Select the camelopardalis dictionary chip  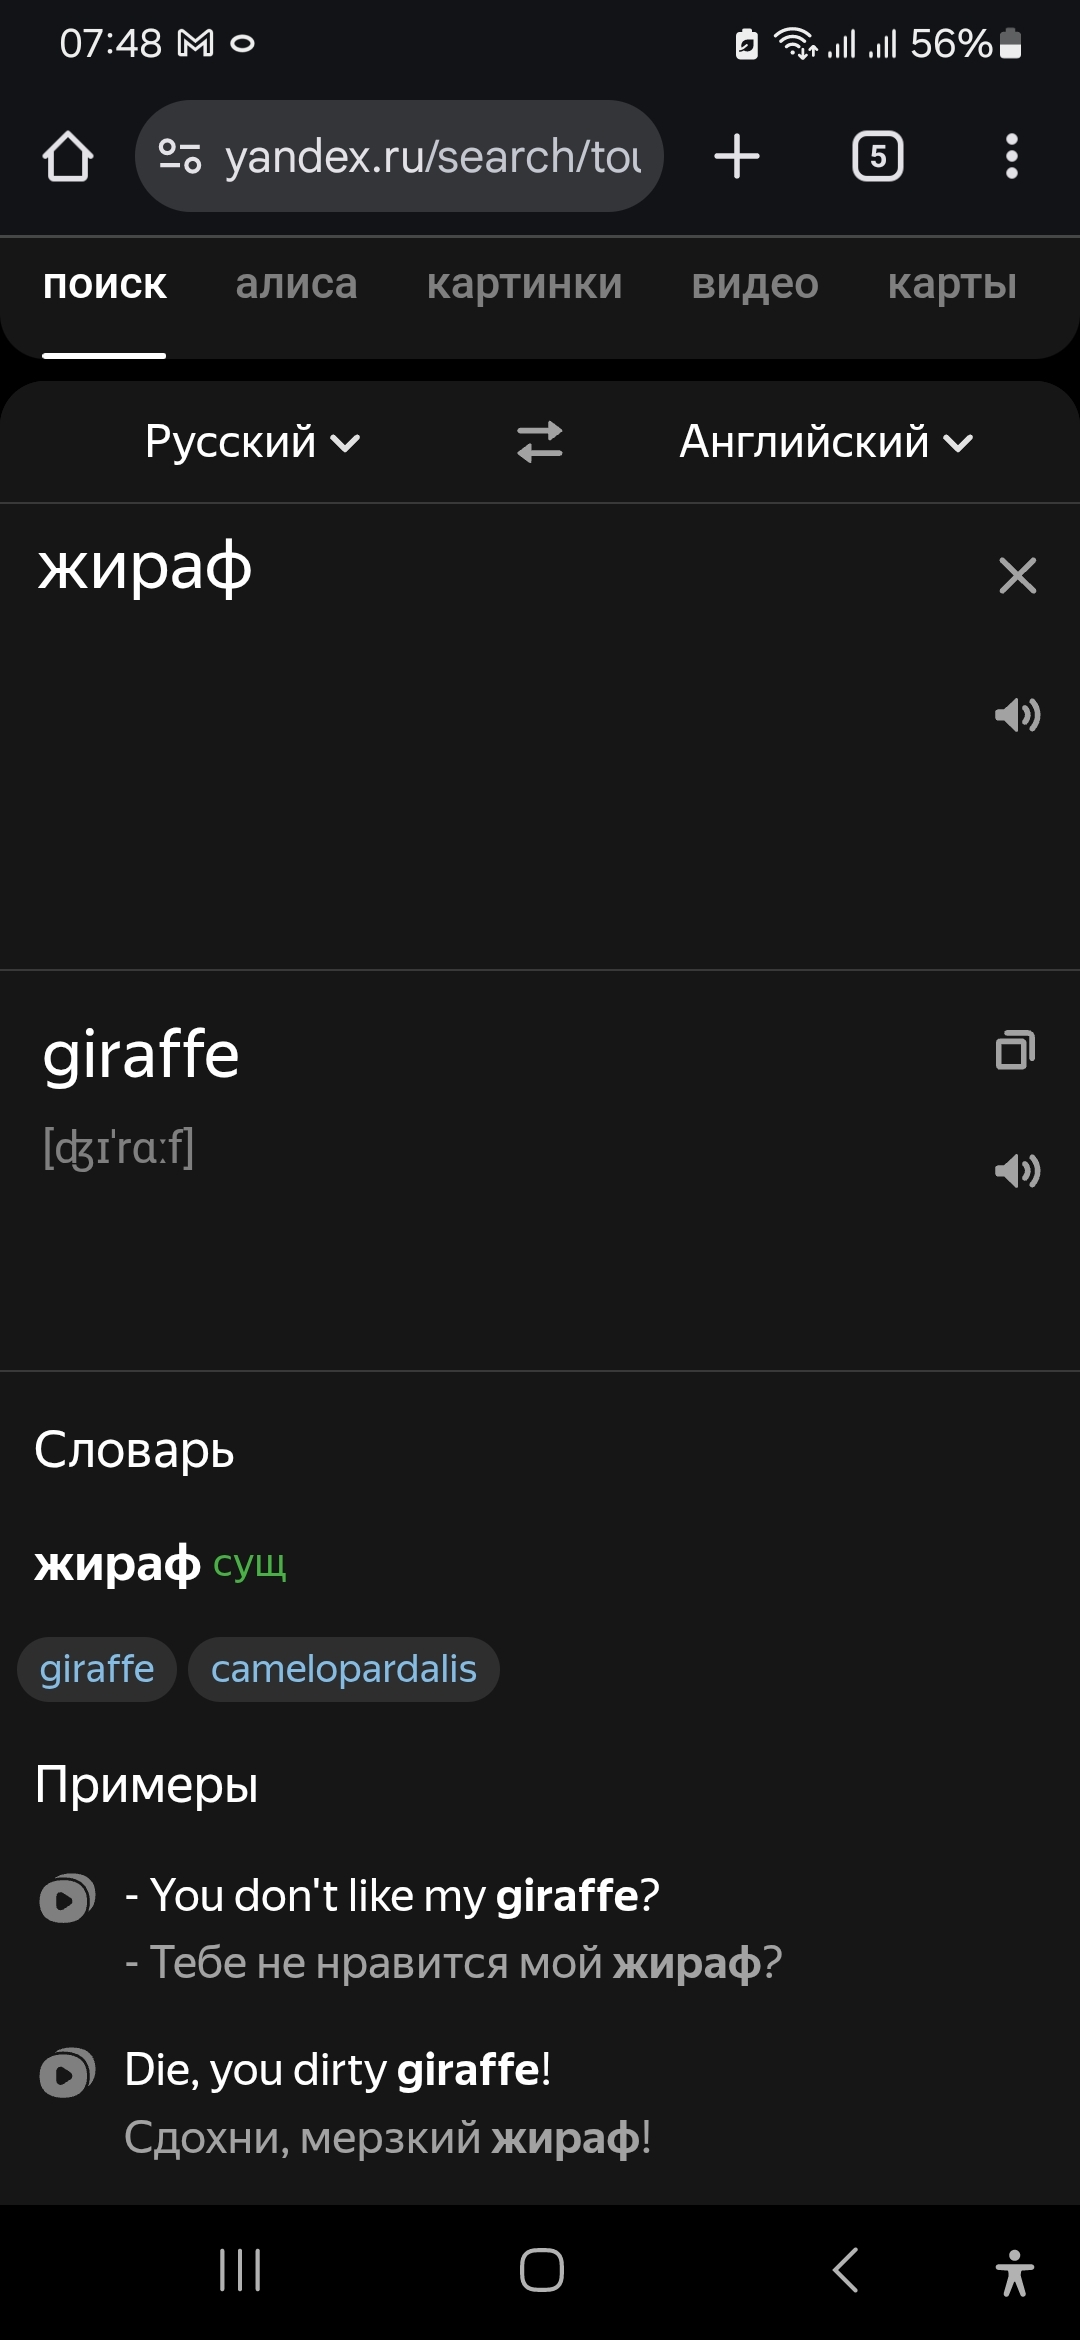[343, 1669]
